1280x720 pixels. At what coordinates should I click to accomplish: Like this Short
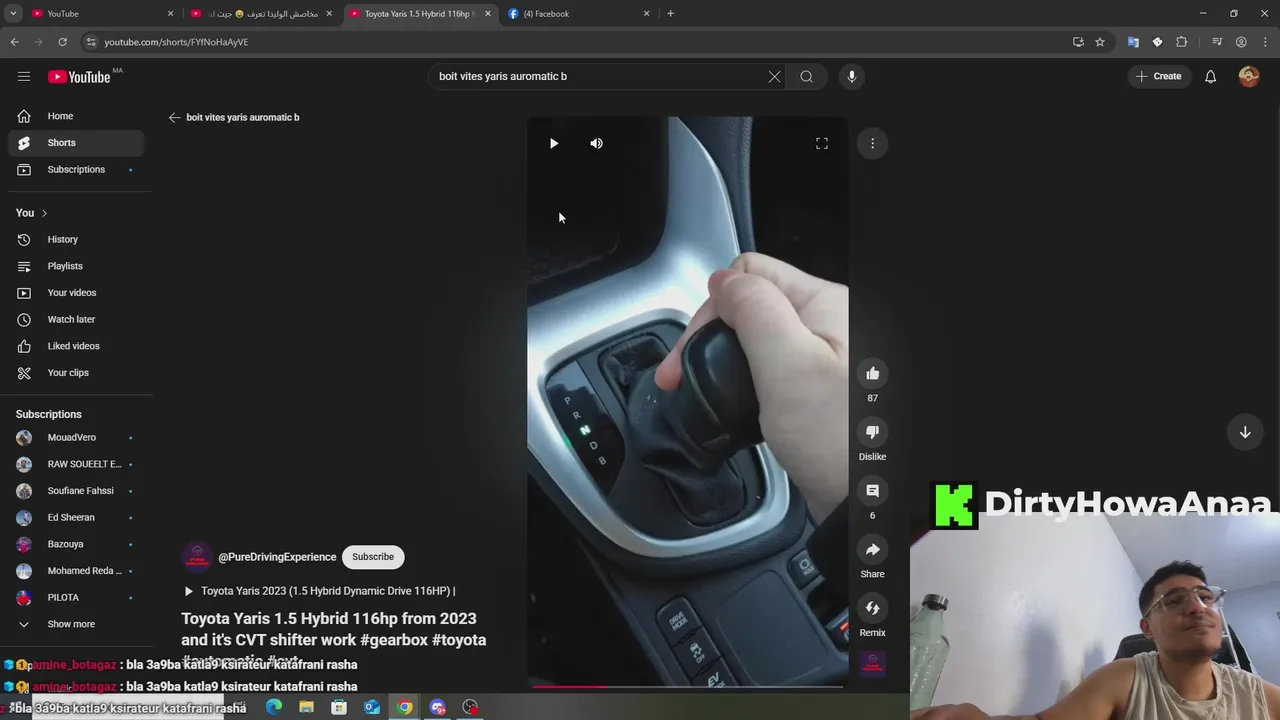[872, 373]
